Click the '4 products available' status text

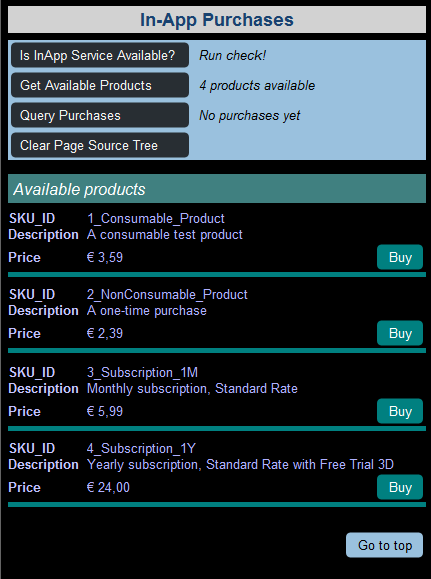(257, 86)
